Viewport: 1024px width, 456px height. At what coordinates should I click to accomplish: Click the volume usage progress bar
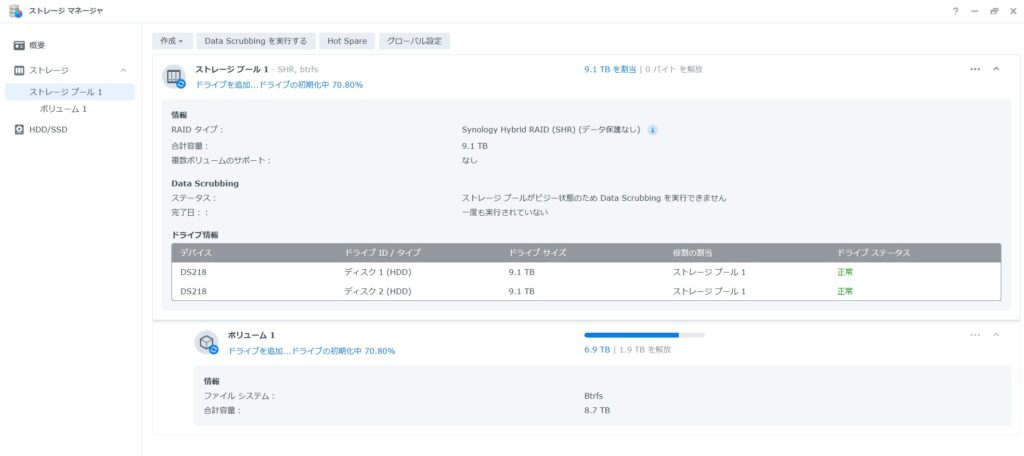[644, 335]
